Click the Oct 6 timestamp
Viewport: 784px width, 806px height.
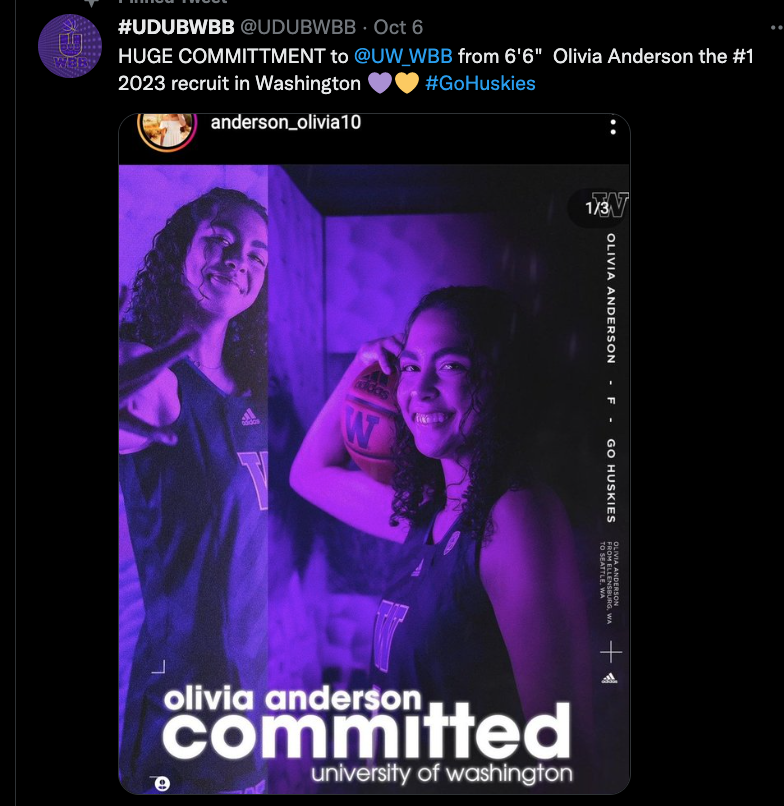pos(398,27)
